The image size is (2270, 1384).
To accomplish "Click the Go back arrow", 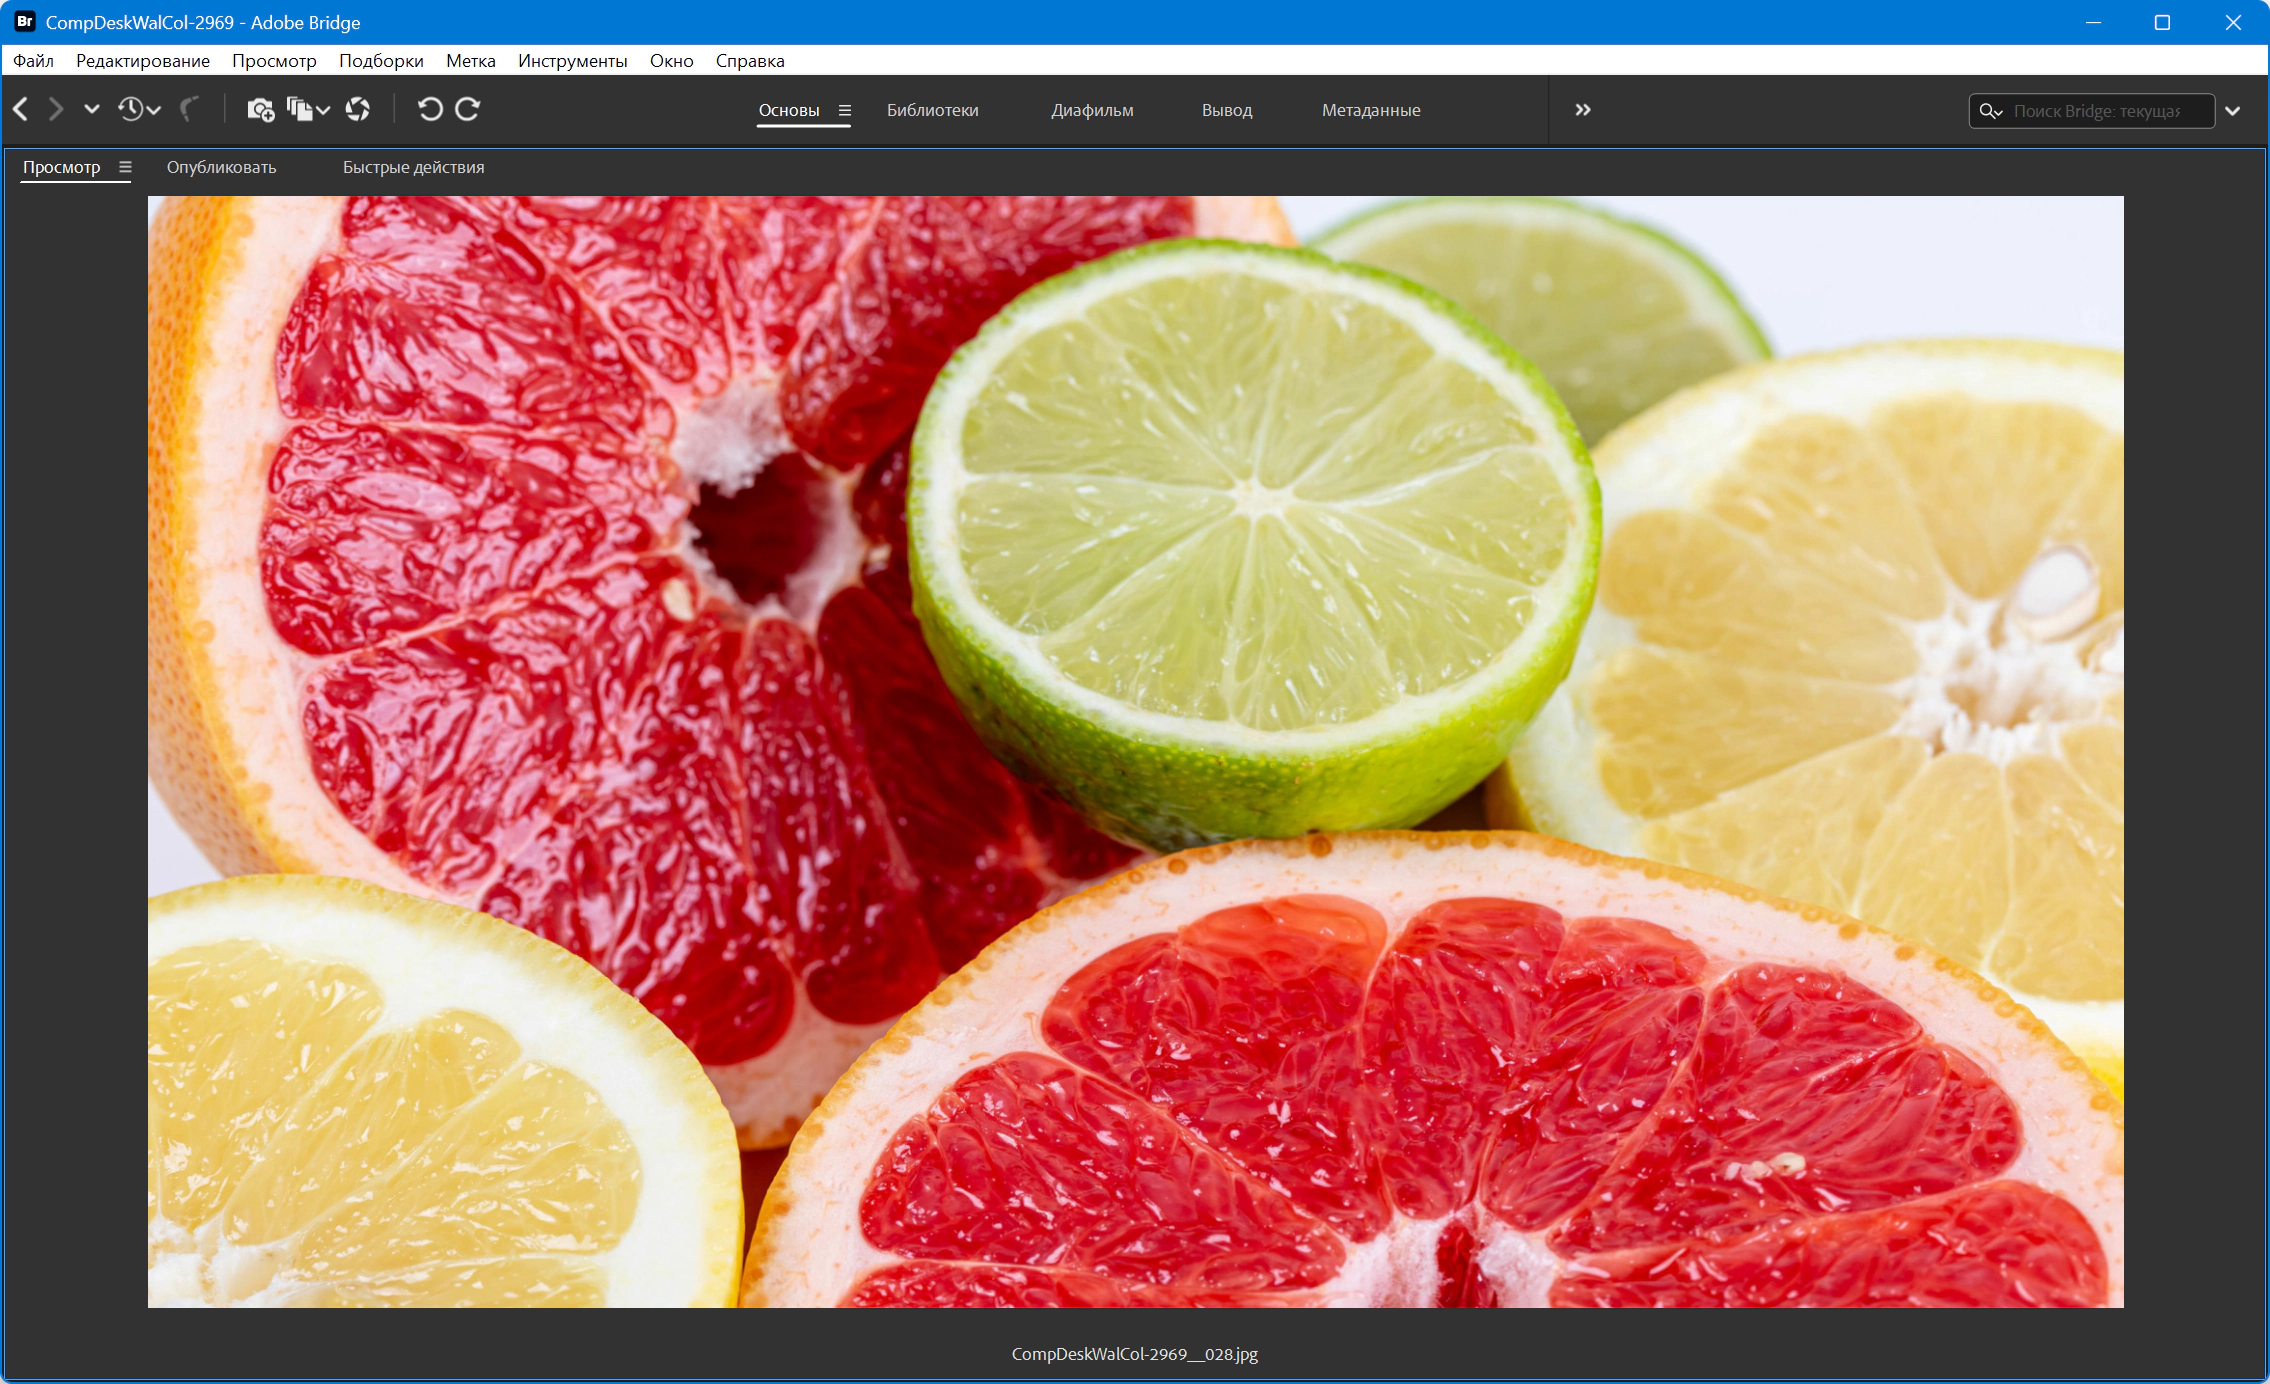I will 21,109.
